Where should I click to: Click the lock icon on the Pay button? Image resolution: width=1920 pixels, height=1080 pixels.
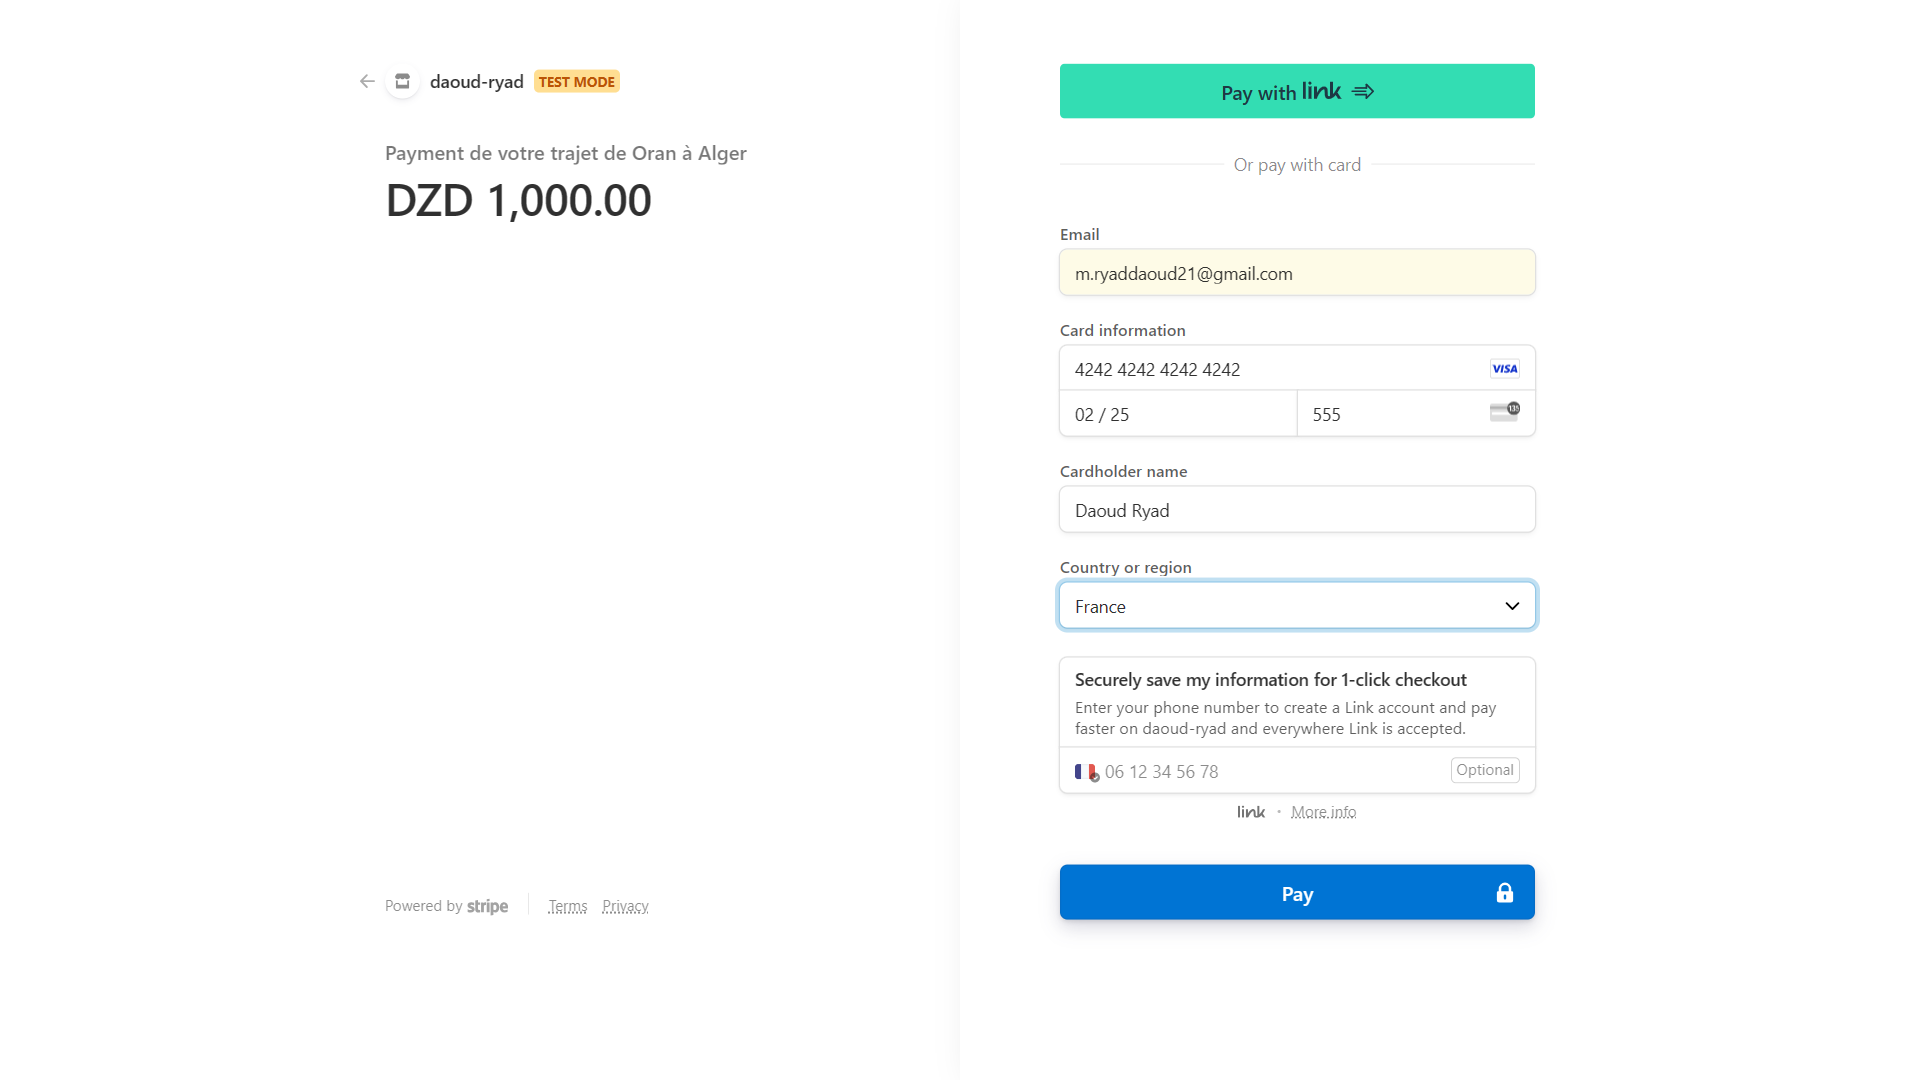click(1504, 893)
